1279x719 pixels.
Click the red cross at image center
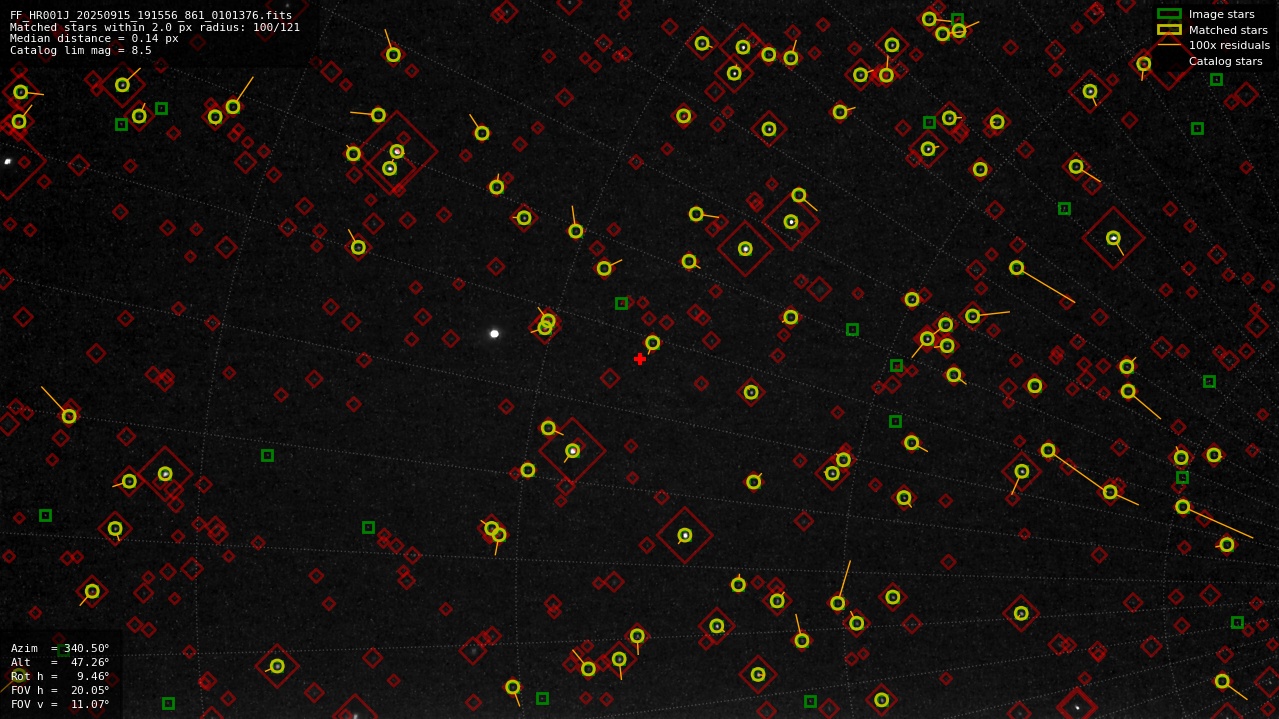point(640,359)
